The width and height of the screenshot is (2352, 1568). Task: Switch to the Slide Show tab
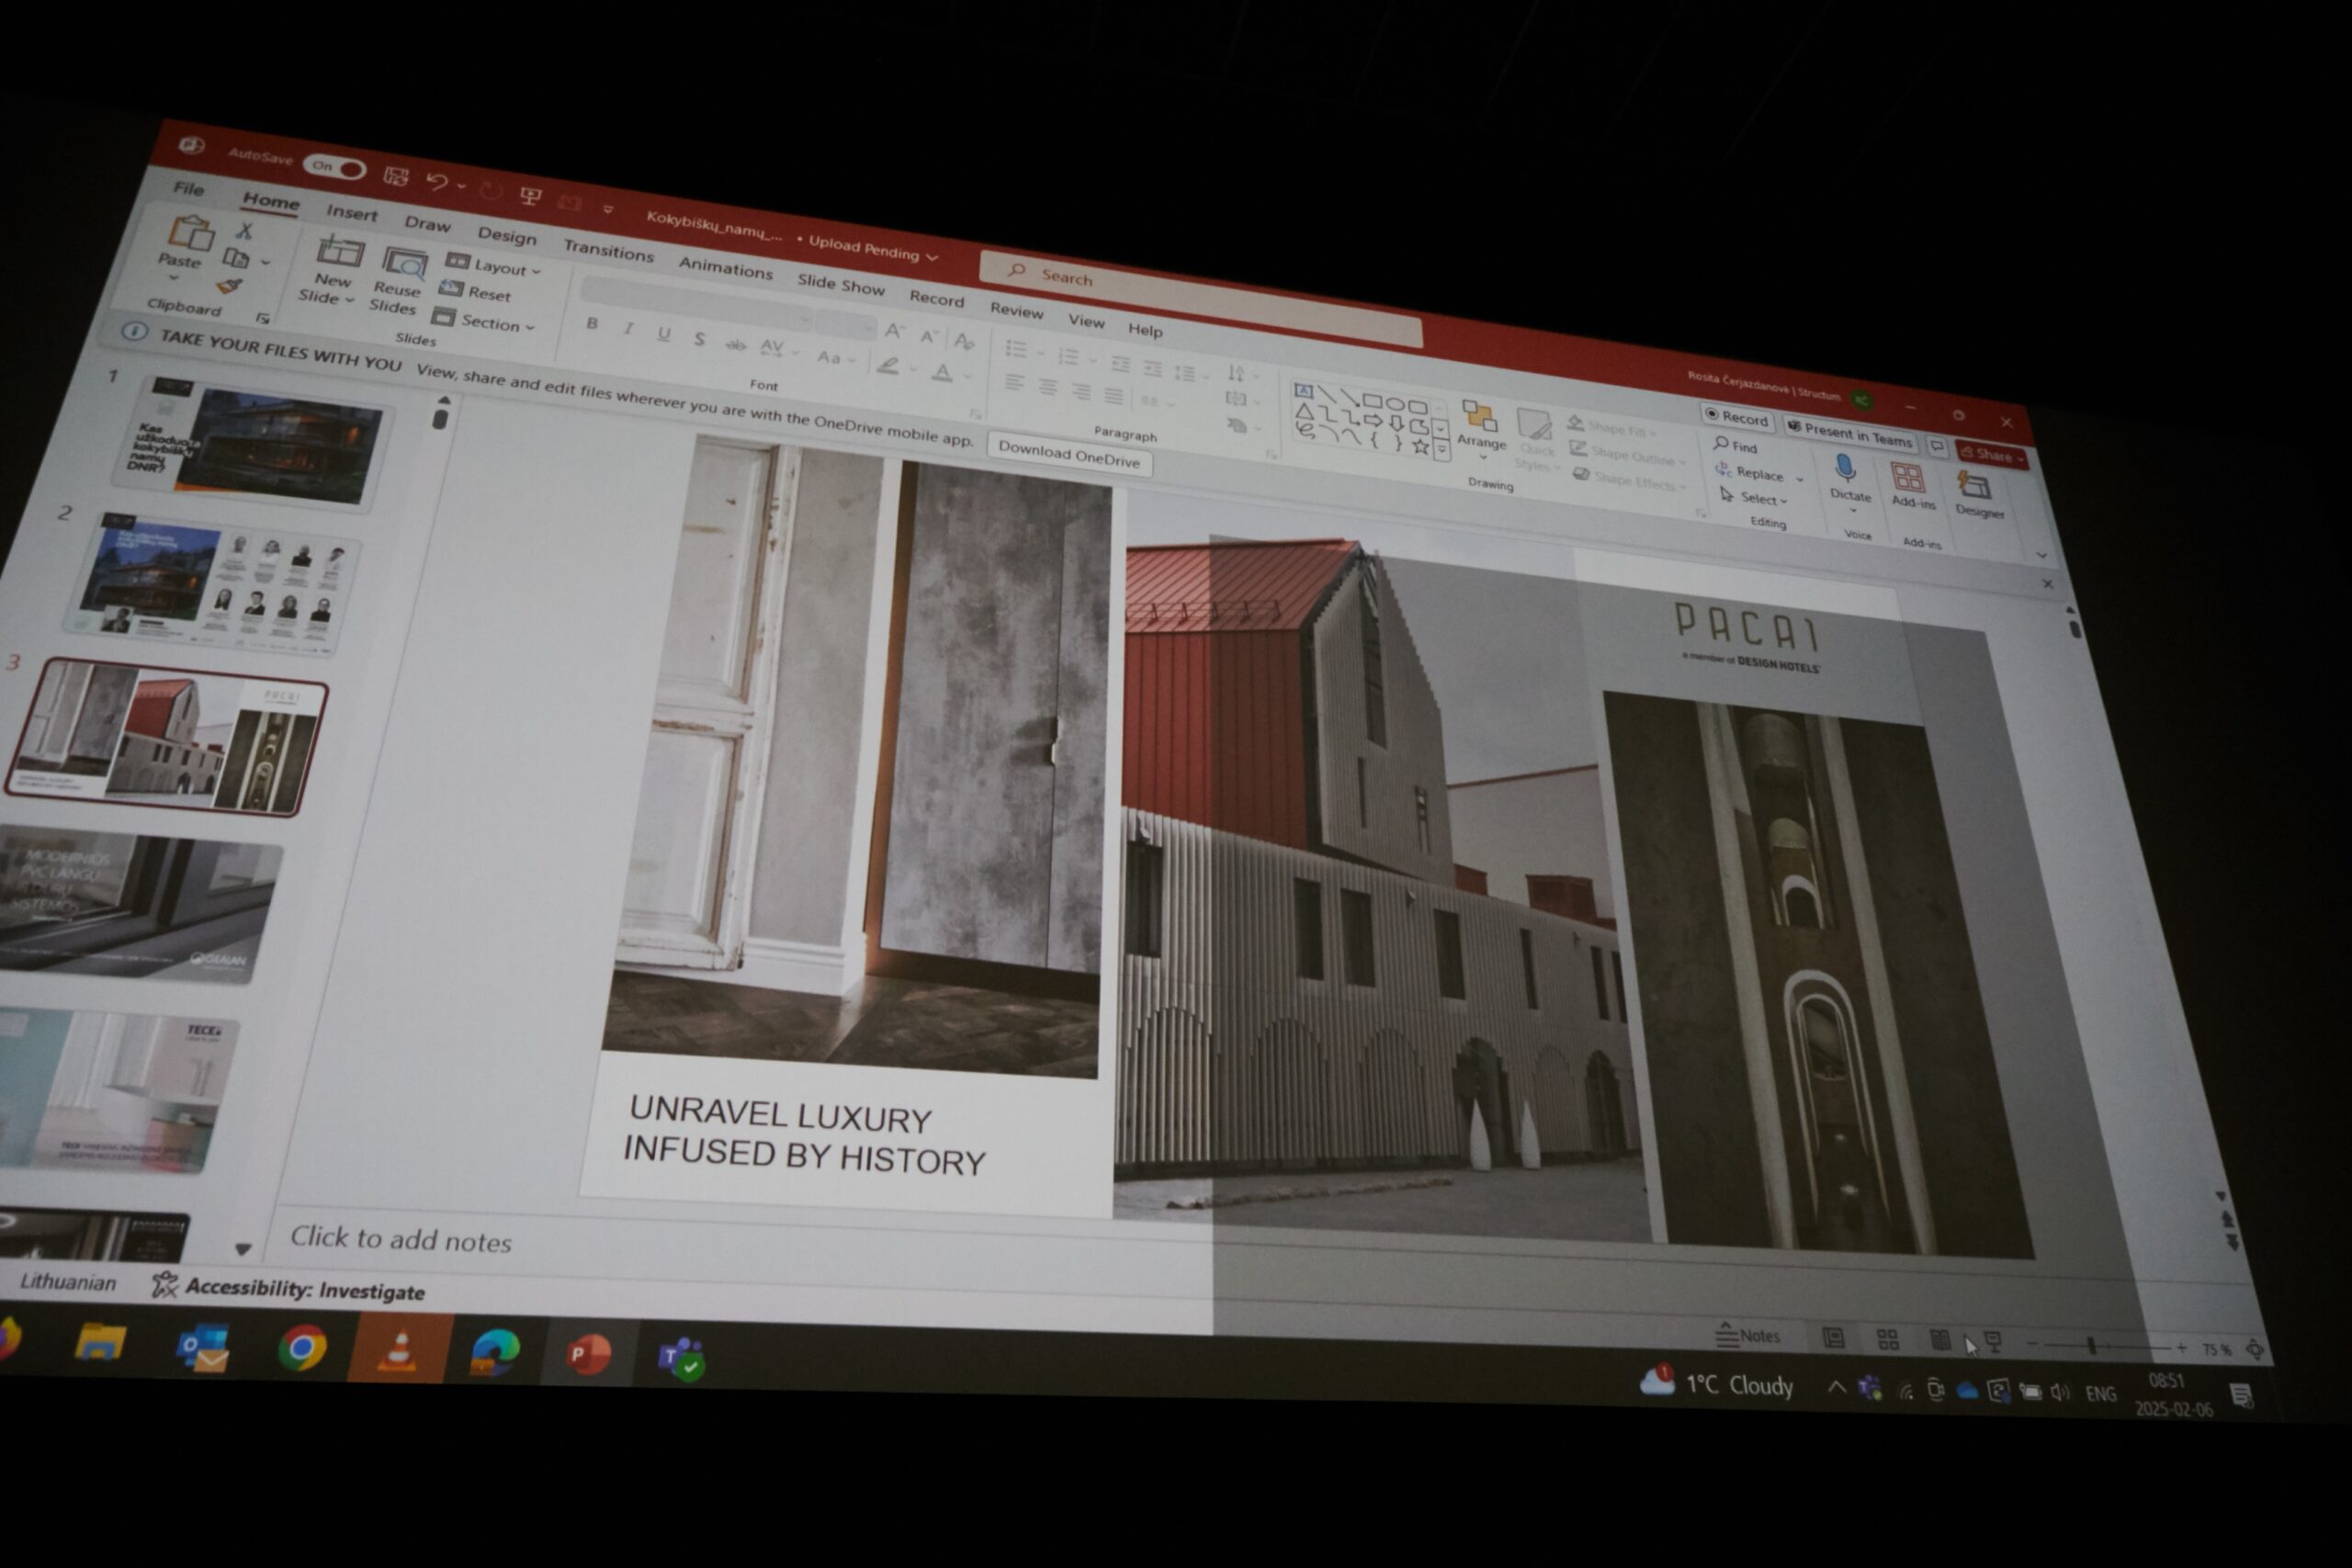(840, 284)
